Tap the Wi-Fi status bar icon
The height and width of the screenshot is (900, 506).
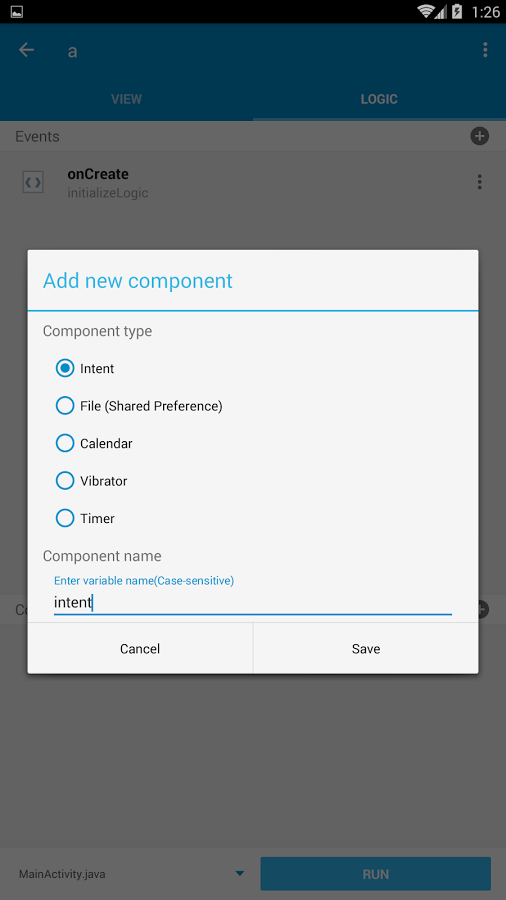click(x=425, y=11)
